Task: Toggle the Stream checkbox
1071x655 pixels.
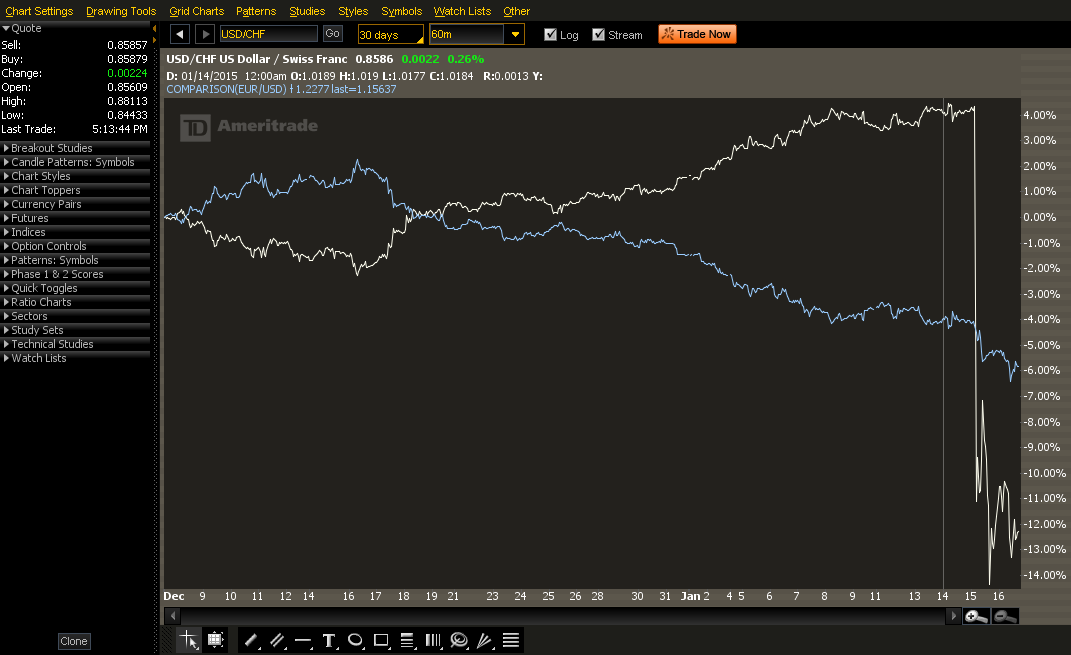Action: coord(598,34)
